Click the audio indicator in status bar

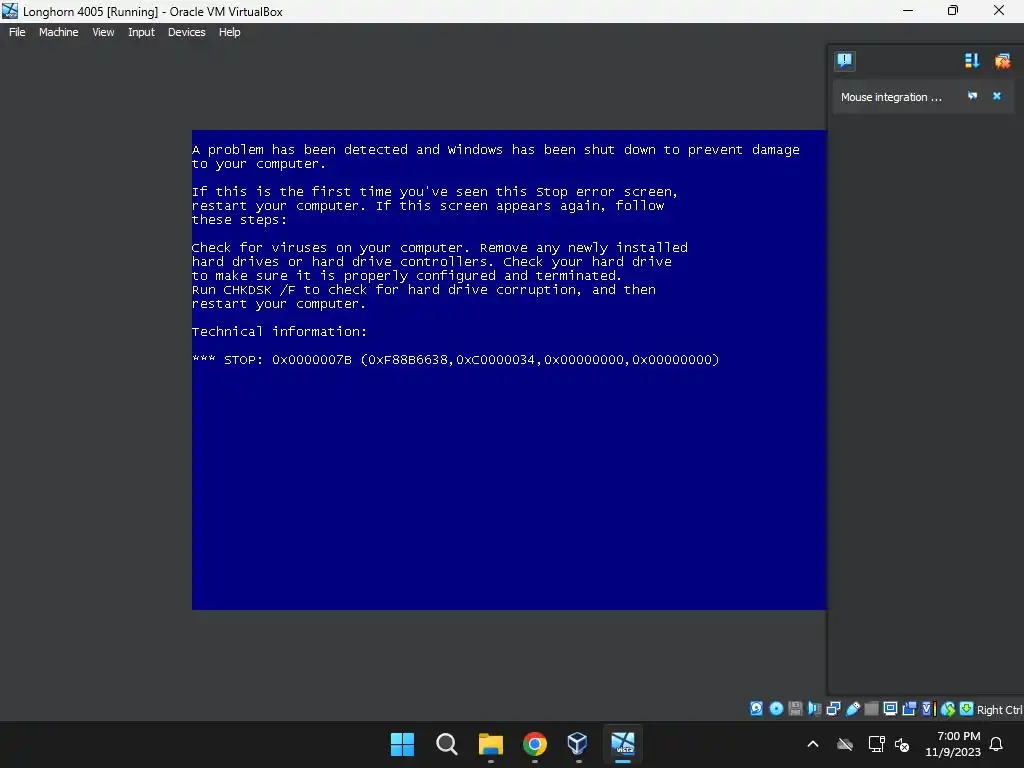814,709
